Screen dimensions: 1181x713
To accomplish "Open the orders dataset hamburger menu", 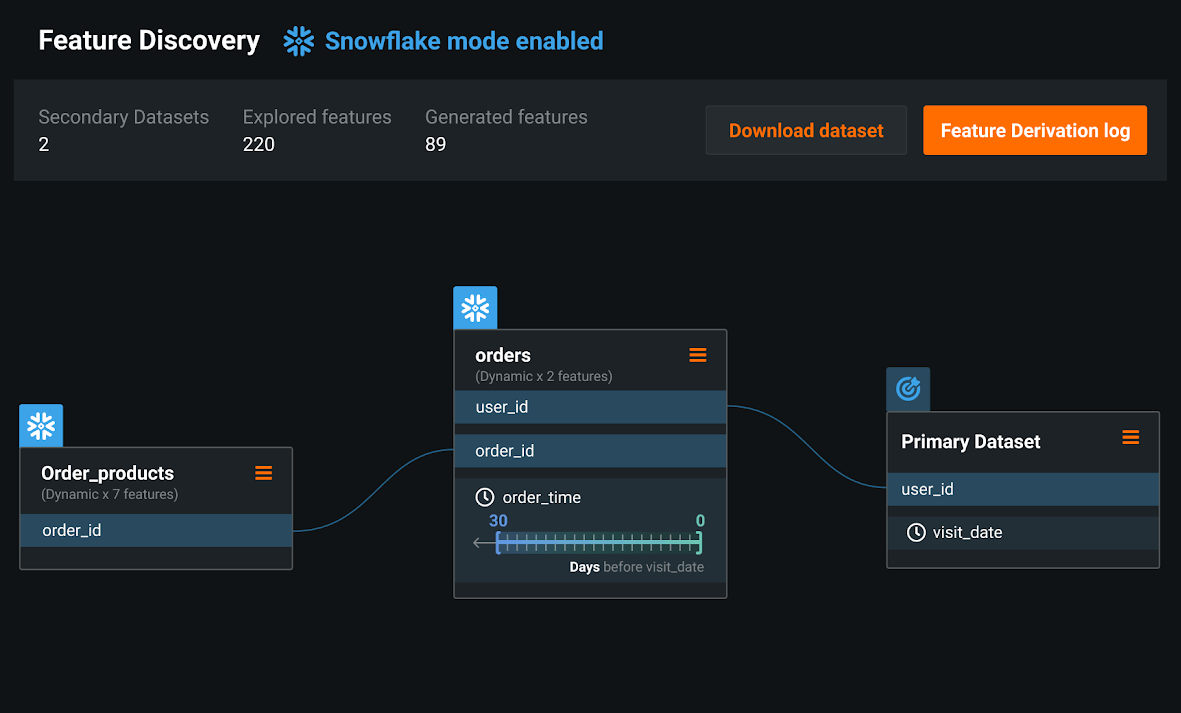I will click(x=698, y=355).
